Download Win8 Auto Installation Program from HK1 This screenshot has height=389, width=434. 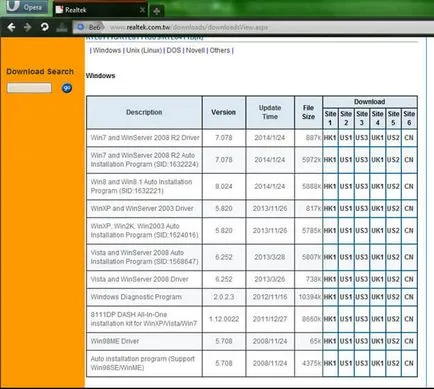coord(330,186)
